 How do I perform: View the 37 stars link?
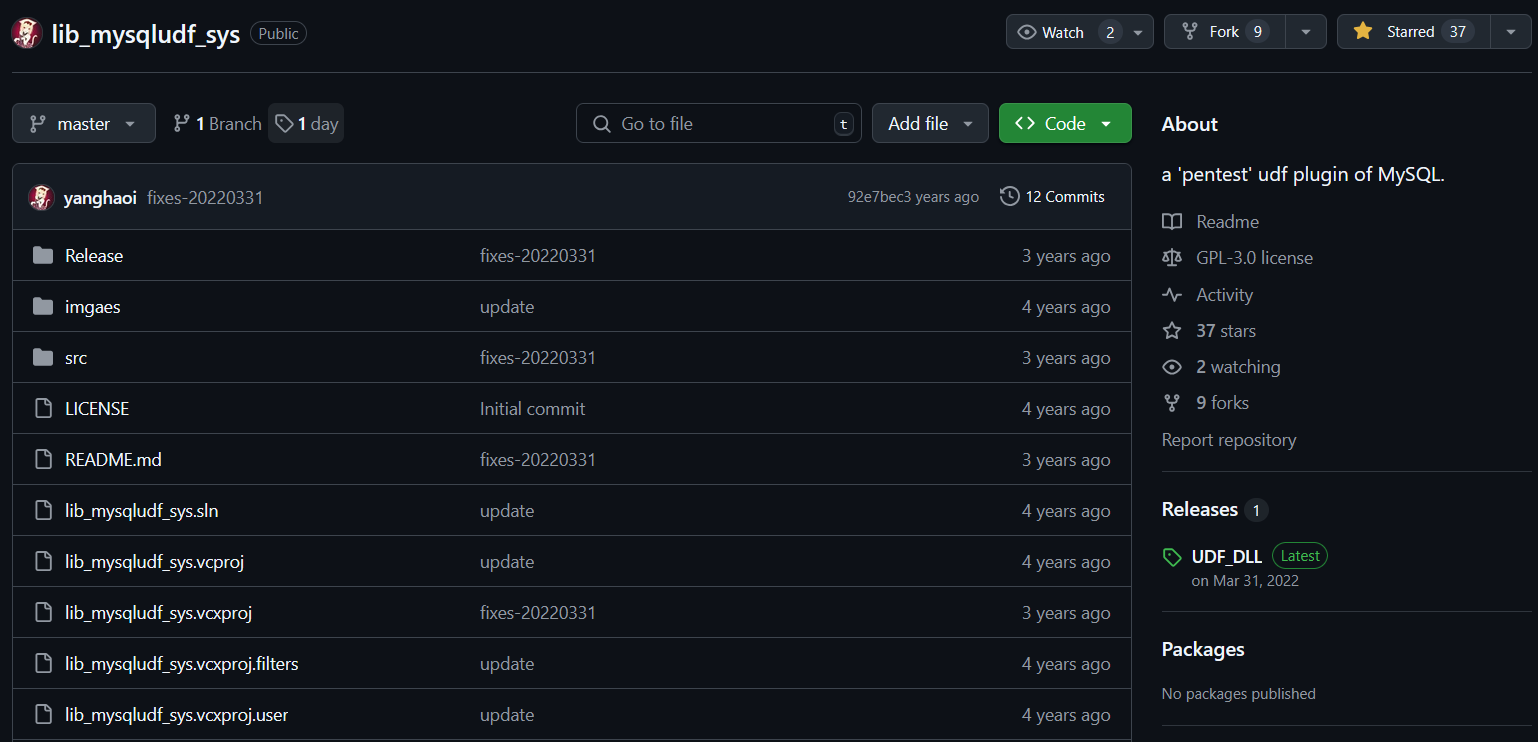1226,331
